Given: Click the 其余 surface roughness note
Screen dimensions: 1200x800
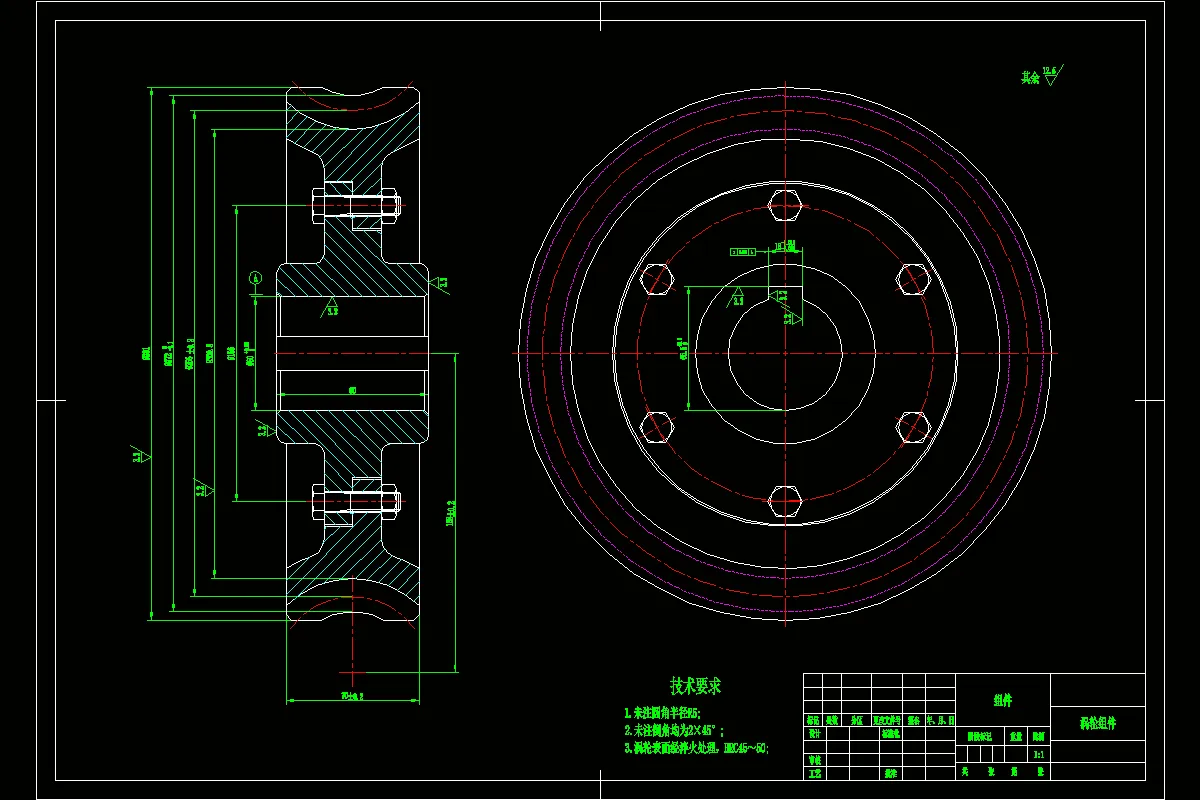Looking at the screenshot, I should click(1041, 76).
